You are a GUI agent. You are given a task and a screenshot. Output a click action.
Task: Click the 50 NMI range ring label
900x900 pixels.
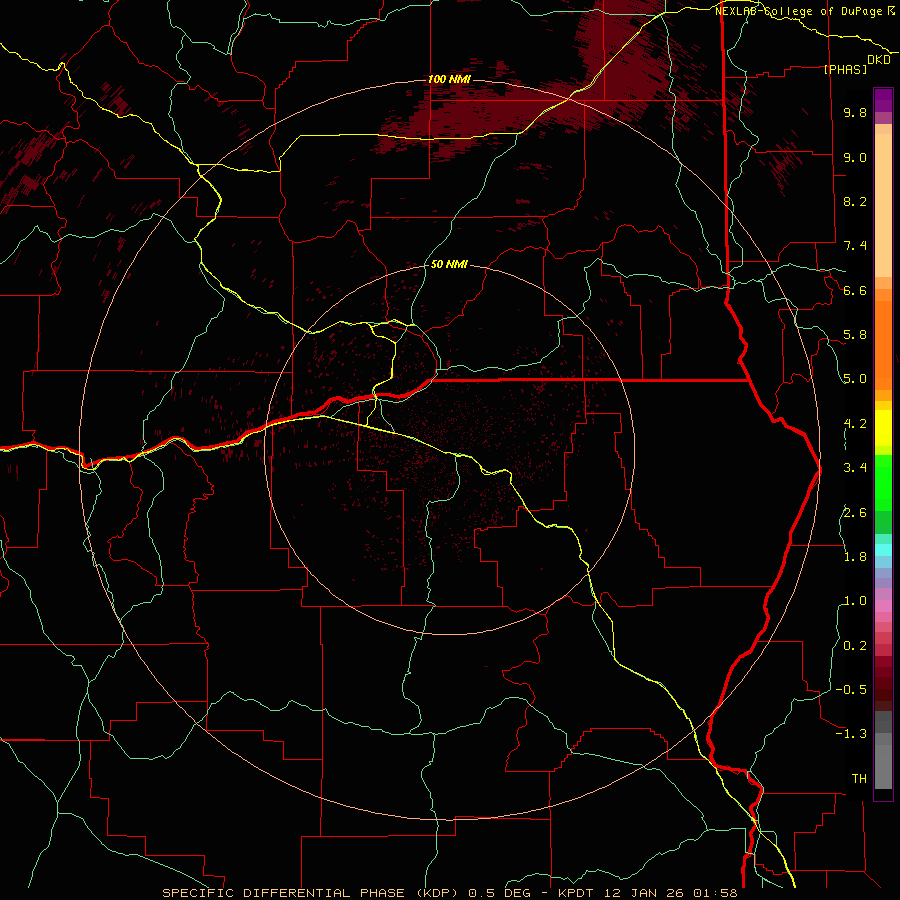coord(449,264)
